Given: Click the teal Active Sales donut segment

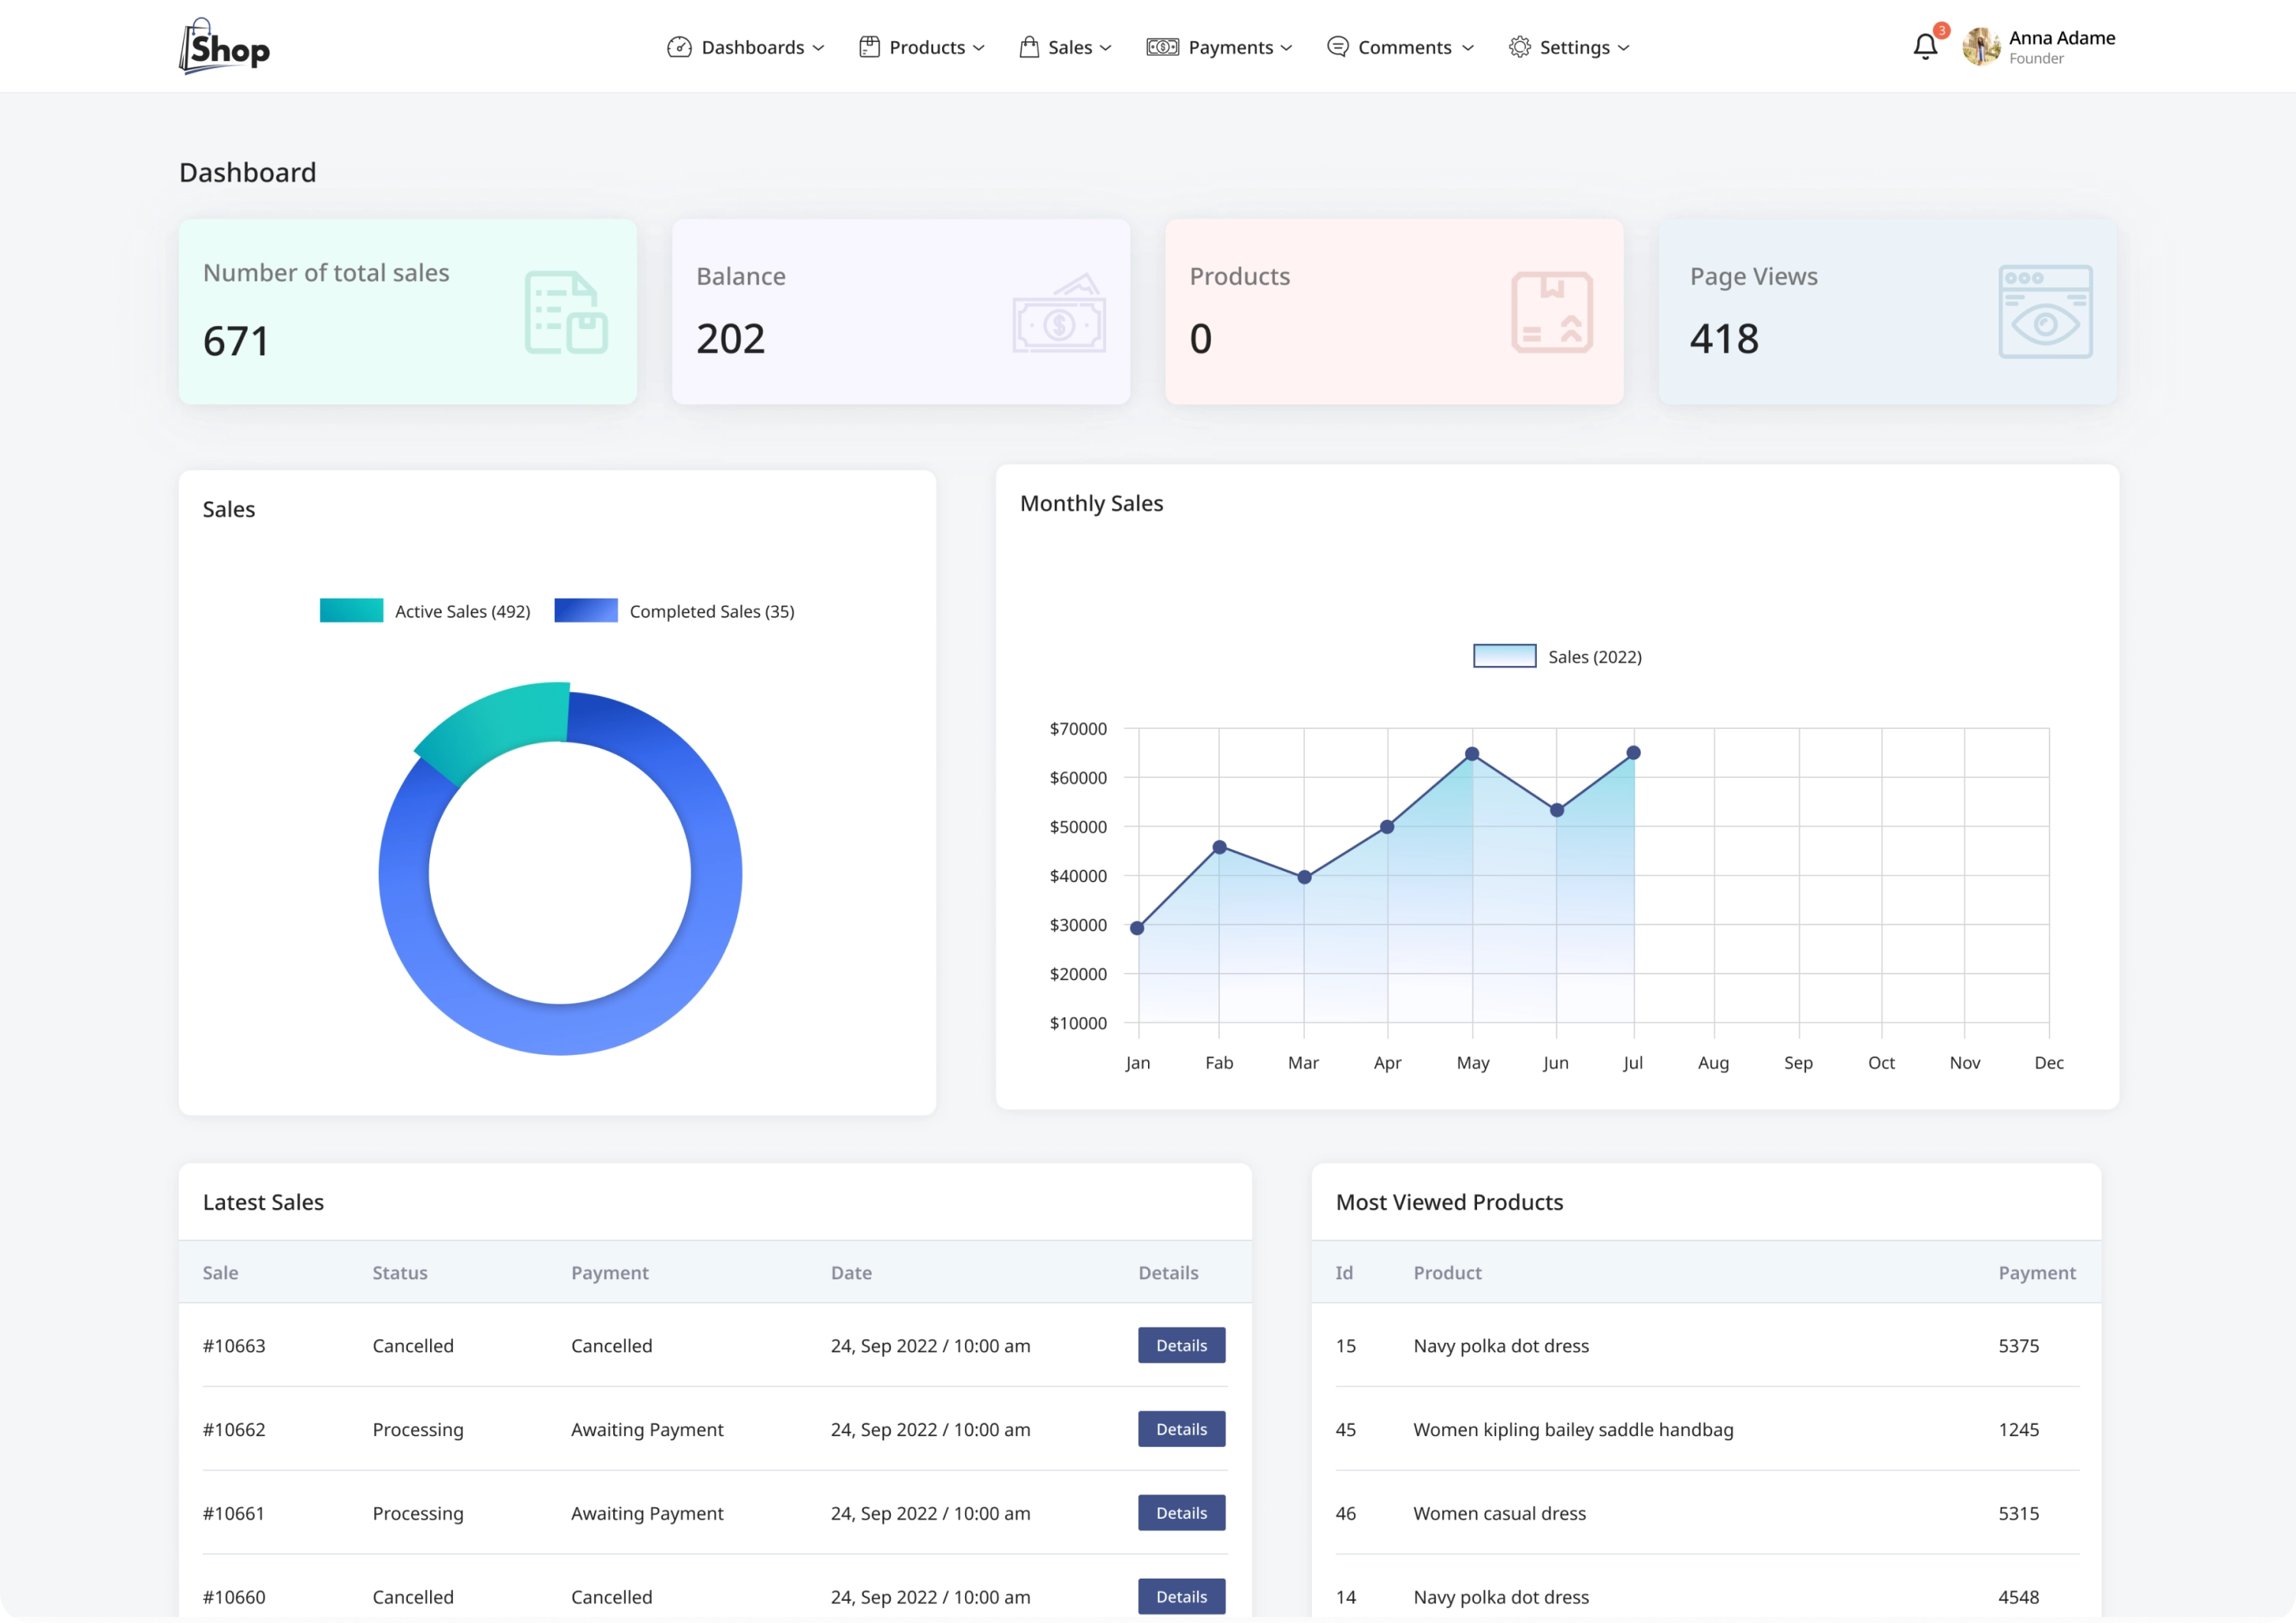Looking at the screenshot, I should click(x=490, y=730).
